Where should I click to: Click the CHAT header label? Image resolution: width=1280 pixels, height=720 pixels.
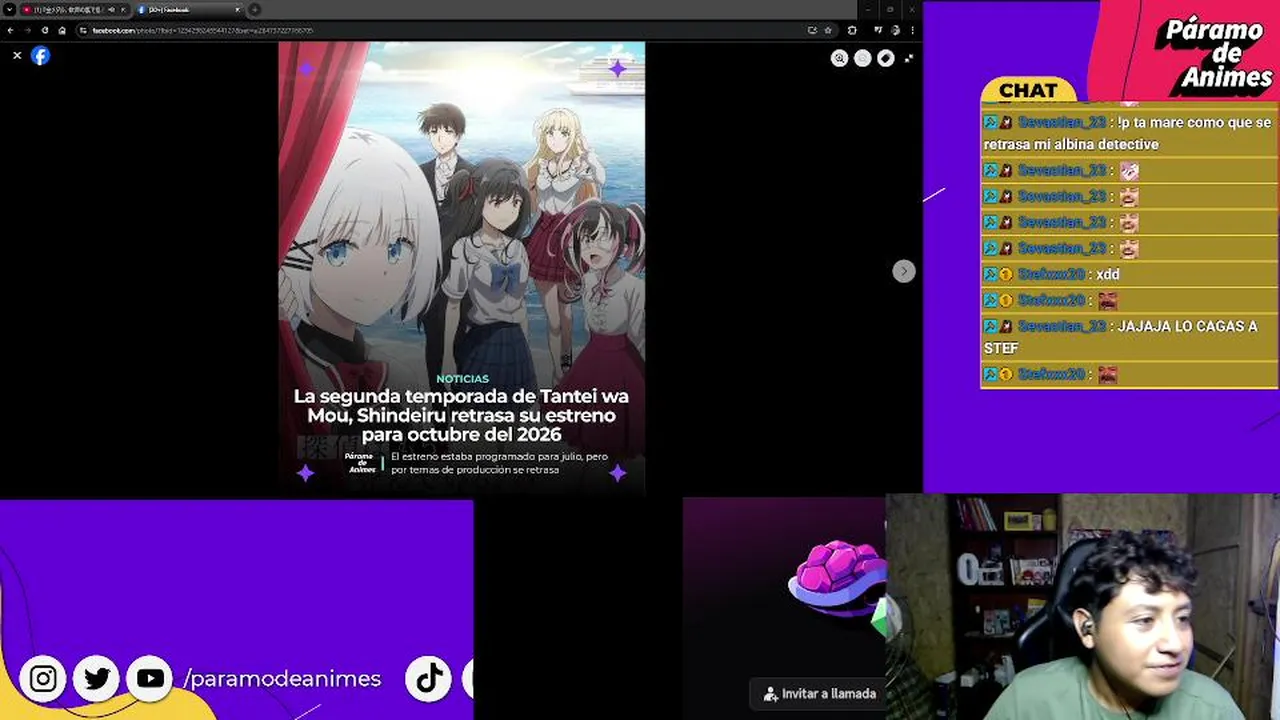1028,91
